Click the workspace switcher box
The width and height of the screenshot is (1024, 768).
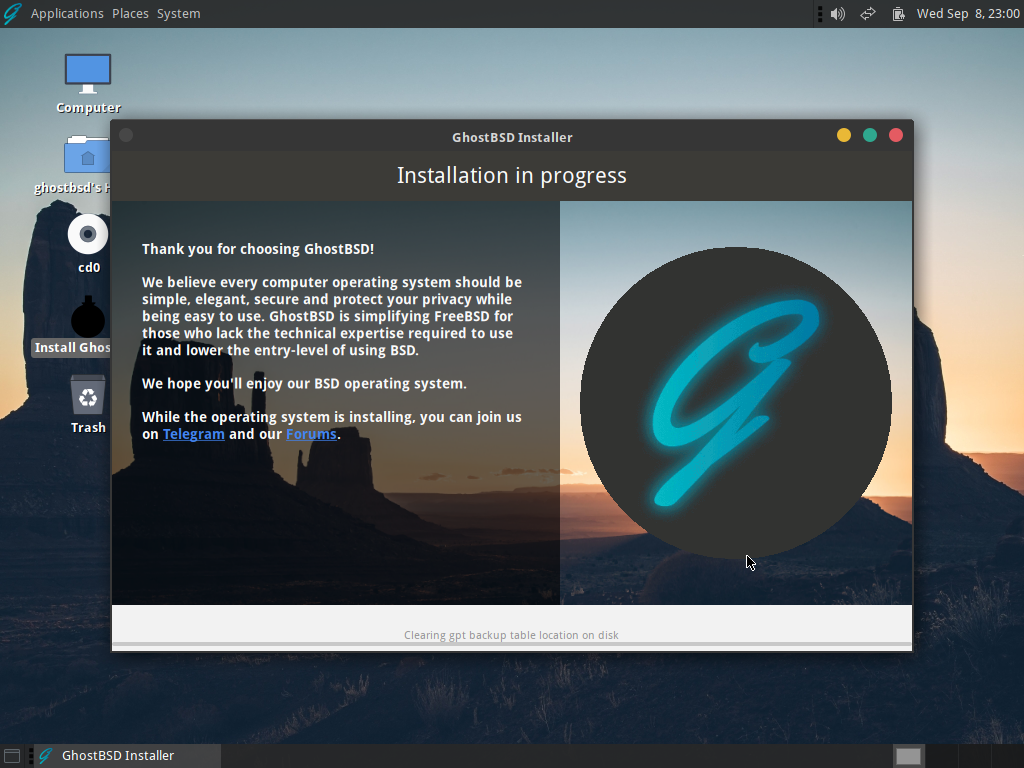point(908,756)
